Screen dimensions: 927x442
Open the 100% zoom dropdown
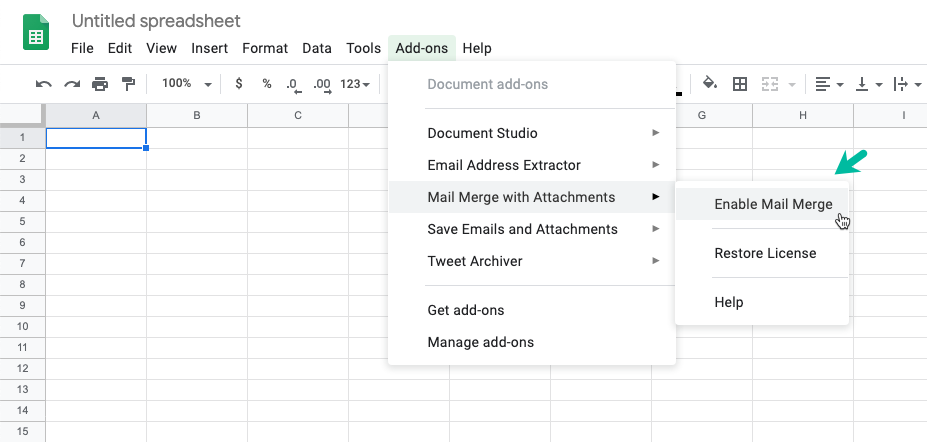pyautogui.click(x=187, y=84)
